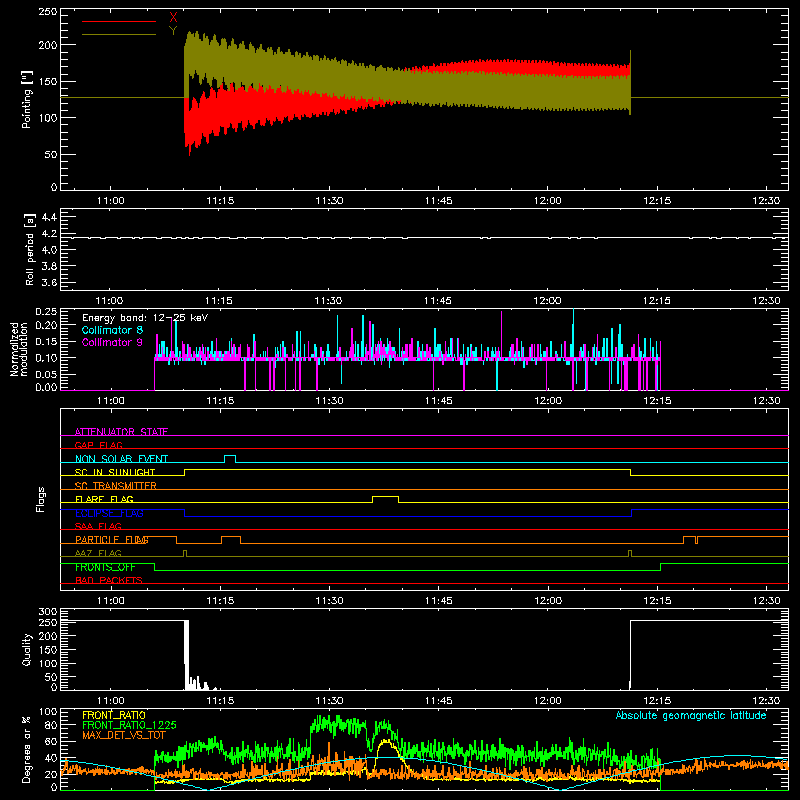The image size is (800, 800).
Task: Click the 250 tick on Pointing axis
Action: 47,12
